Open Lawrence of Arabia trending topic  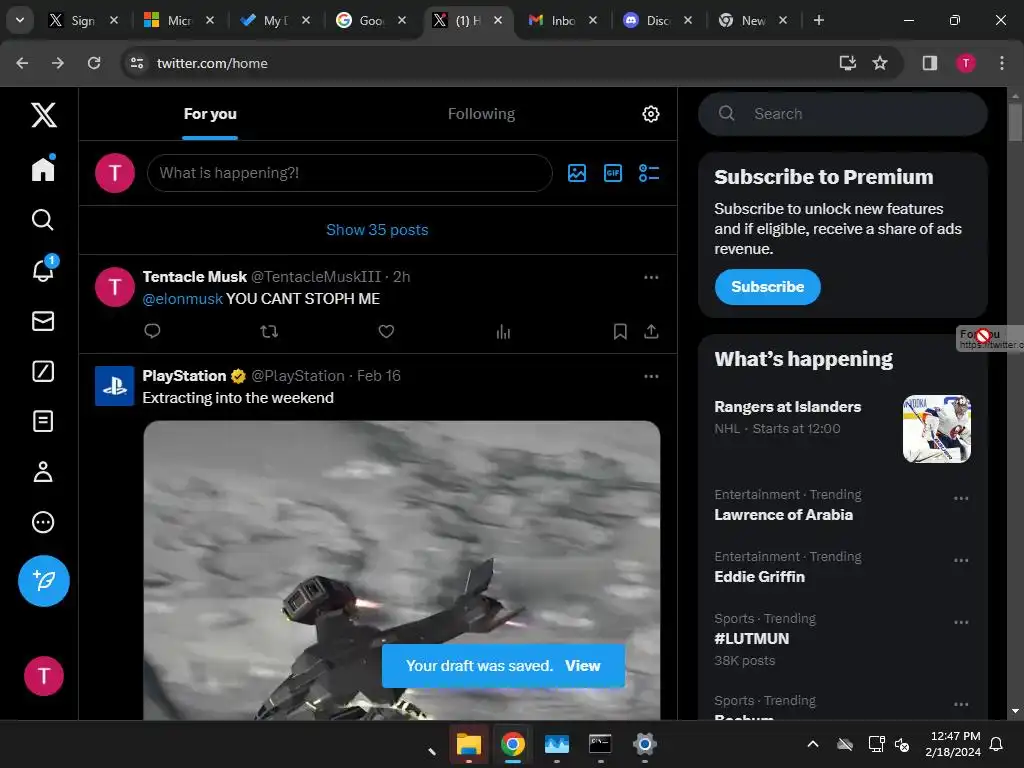click(783, 515)
